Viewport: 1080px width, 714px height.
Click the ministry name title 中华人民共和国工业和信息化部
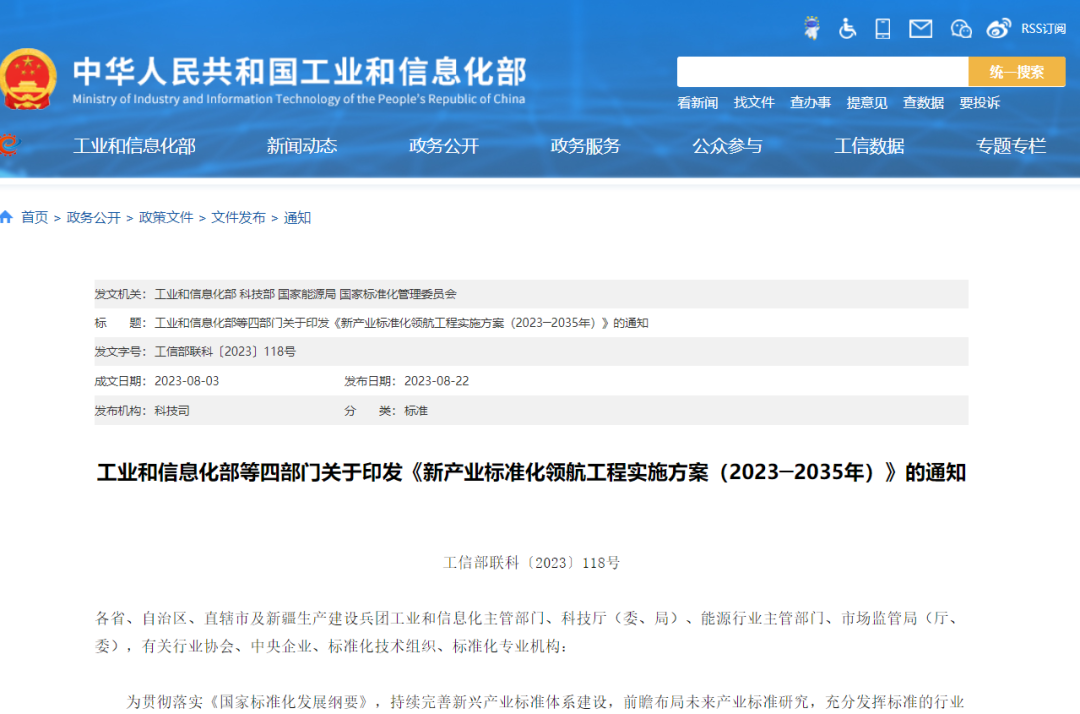pyautogui.click(x=300, y=72)
